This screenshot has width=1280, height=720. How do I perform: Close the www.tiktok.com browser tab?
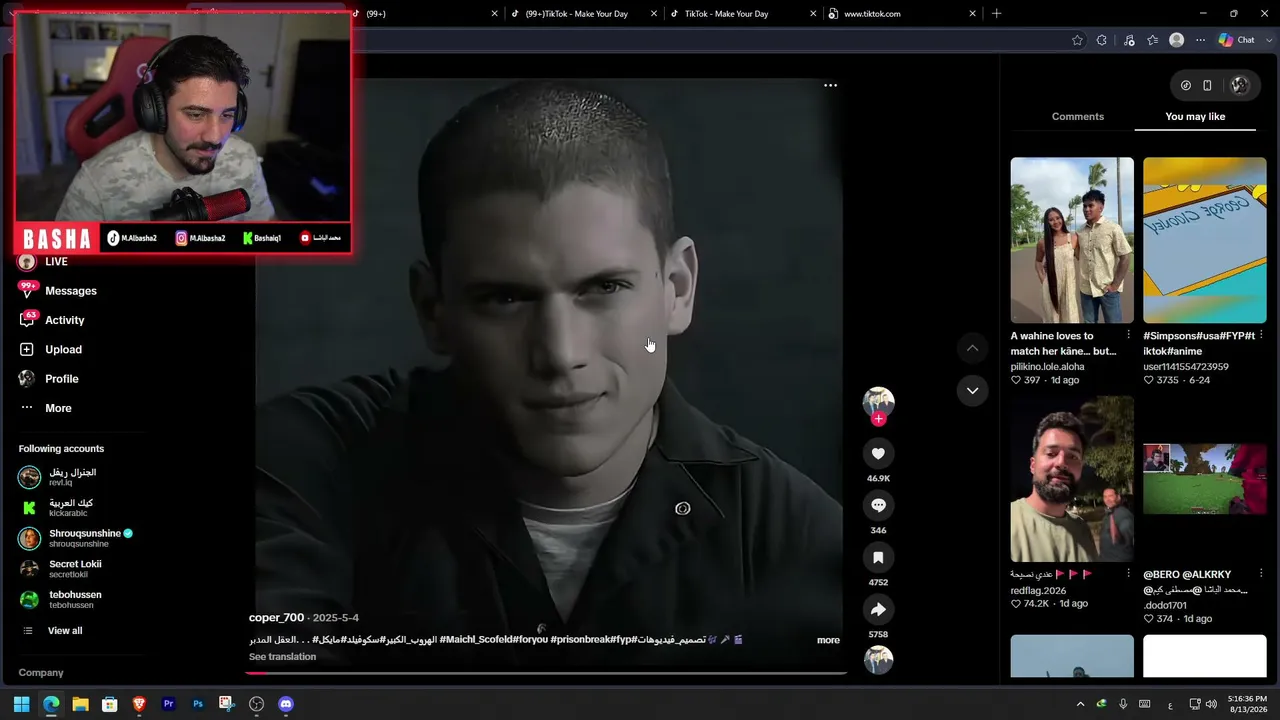coord(972,14)
